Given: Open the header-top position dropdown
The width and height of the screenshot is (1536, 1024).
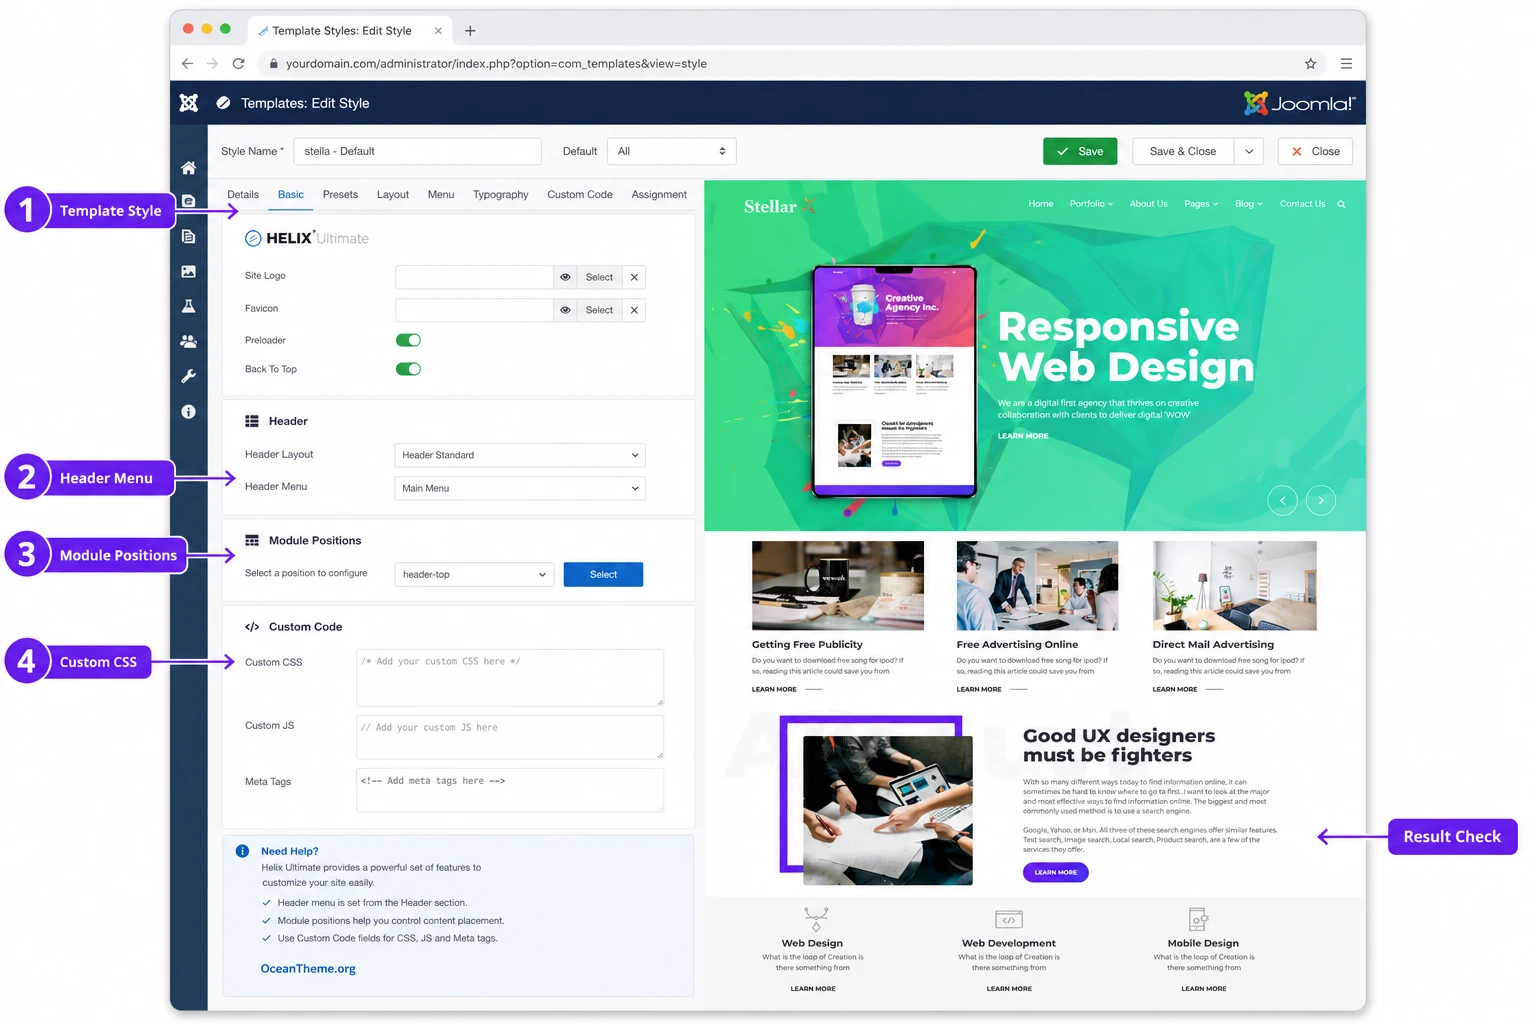Looking at the screenshot, I should (475, 574).
